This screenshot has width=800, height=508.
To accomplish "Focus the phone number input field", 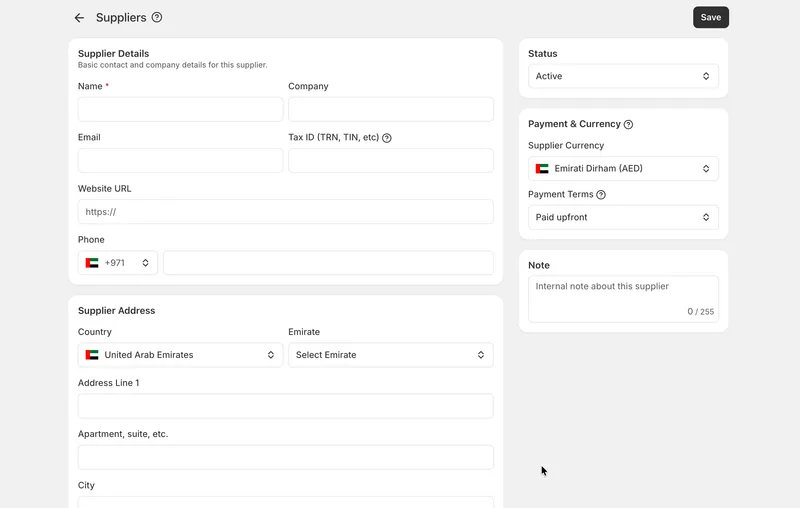I will point(328,263).
